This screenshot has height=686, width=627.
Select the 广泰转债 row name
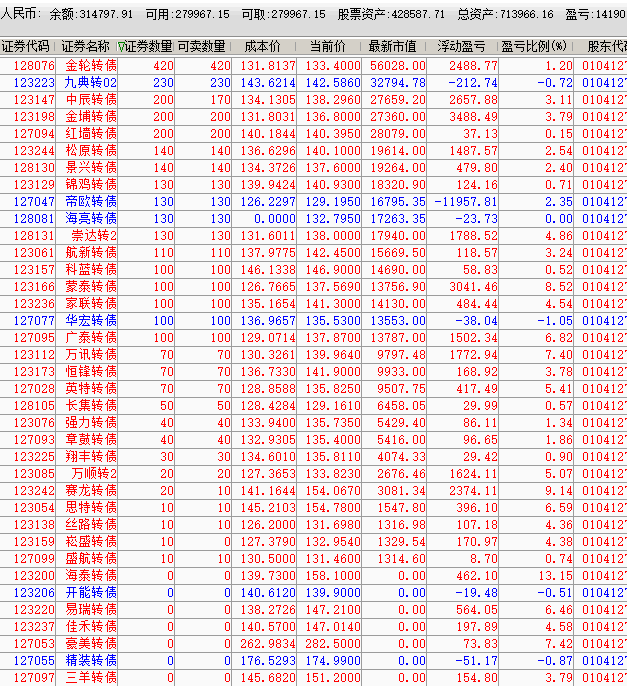(x=91, y=338)
